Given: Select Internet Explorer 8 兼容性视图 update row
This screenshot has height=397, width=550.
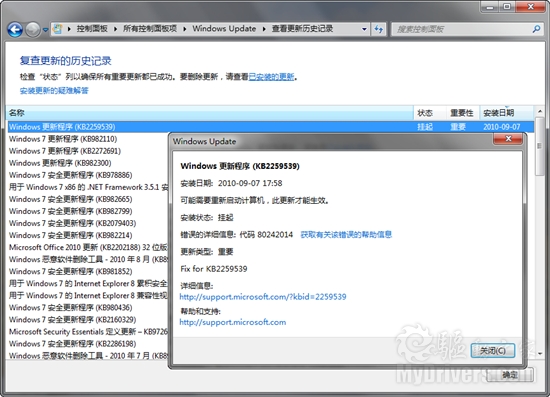Looking at the screenshot, I should coord(88,295).
